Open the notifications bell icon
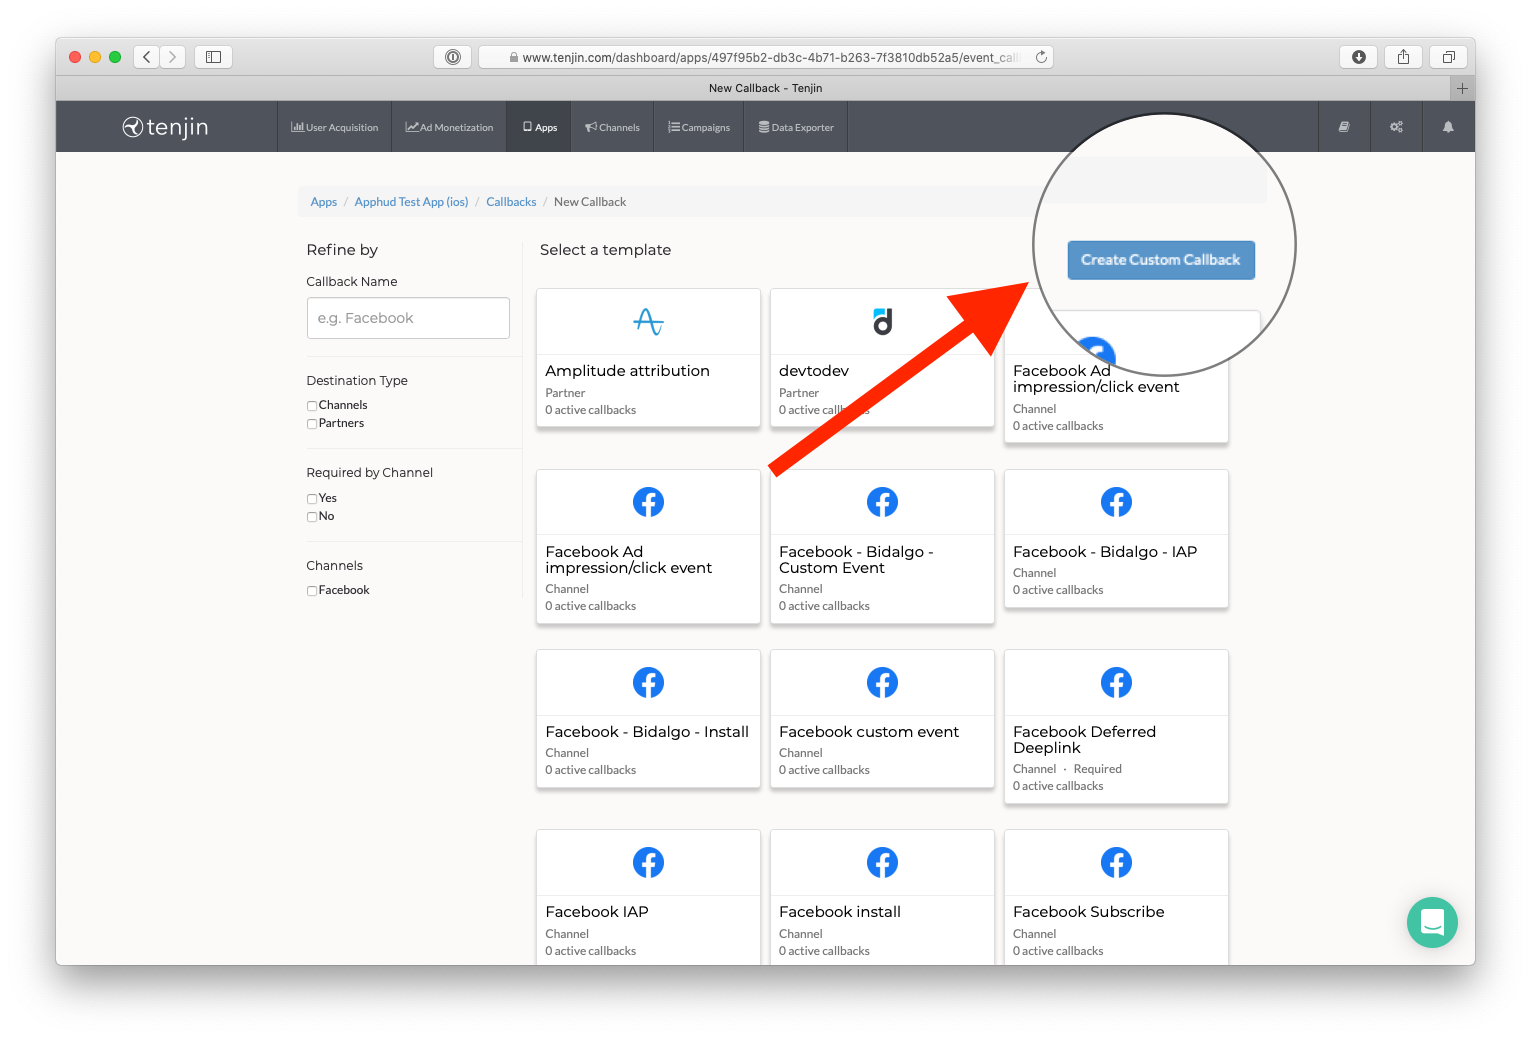This screenshot has height=1039, width=1531. (x=1448, y=127)
